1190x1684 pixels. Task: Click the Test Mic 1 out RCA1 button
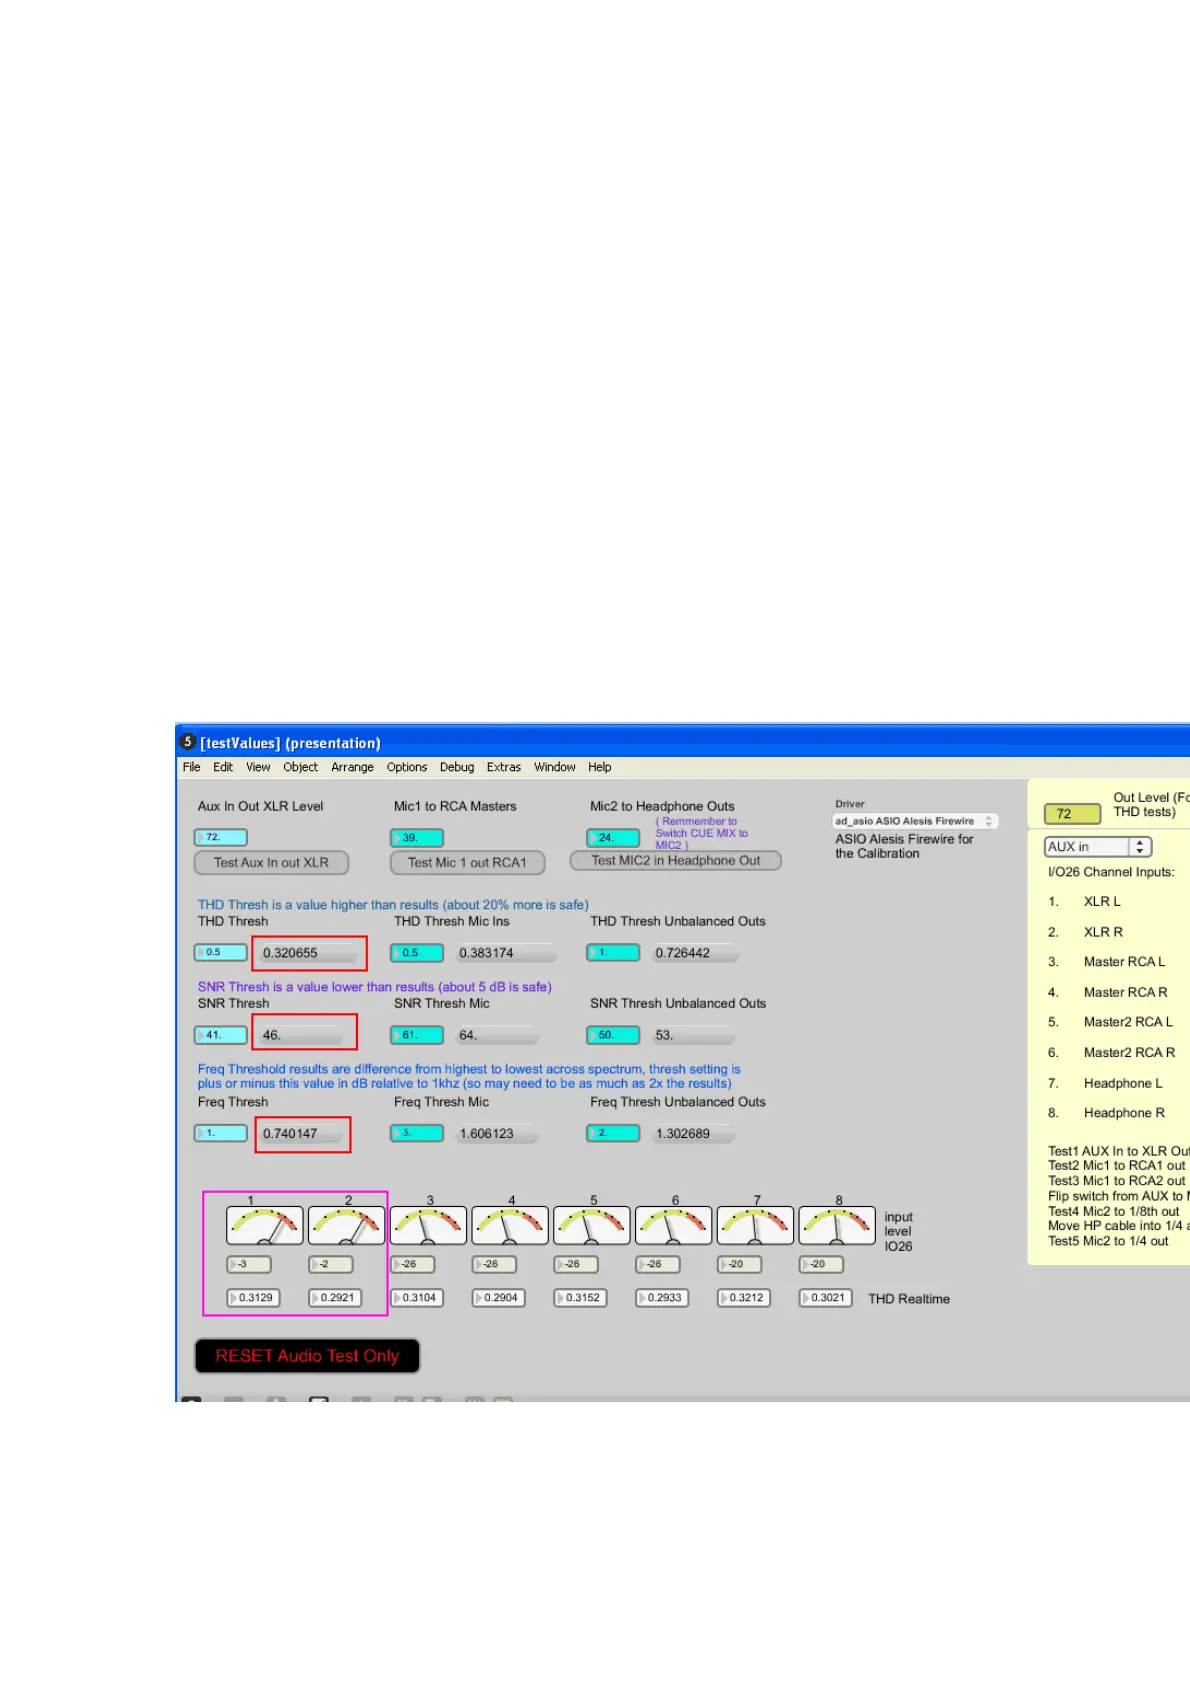(x=467, y=863)
